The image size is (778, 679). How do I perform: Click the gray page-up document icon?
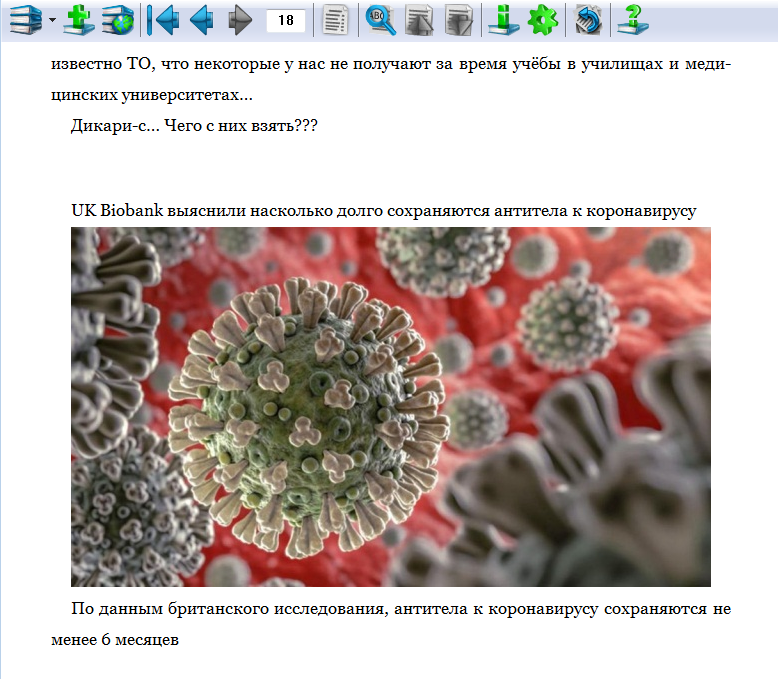(419, 20)
